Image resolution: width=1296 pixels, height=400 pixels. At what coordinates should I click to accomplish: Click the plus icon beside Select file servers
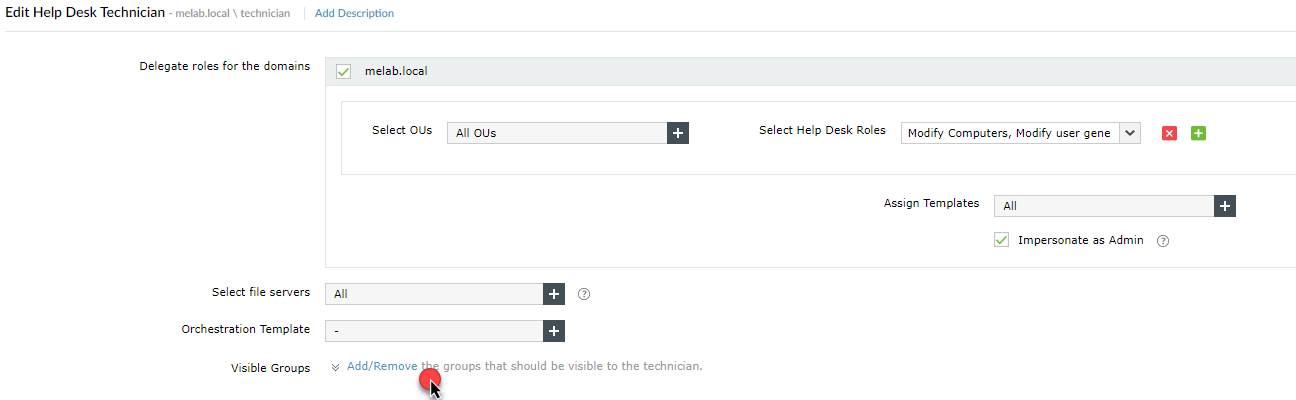[554, 294]
